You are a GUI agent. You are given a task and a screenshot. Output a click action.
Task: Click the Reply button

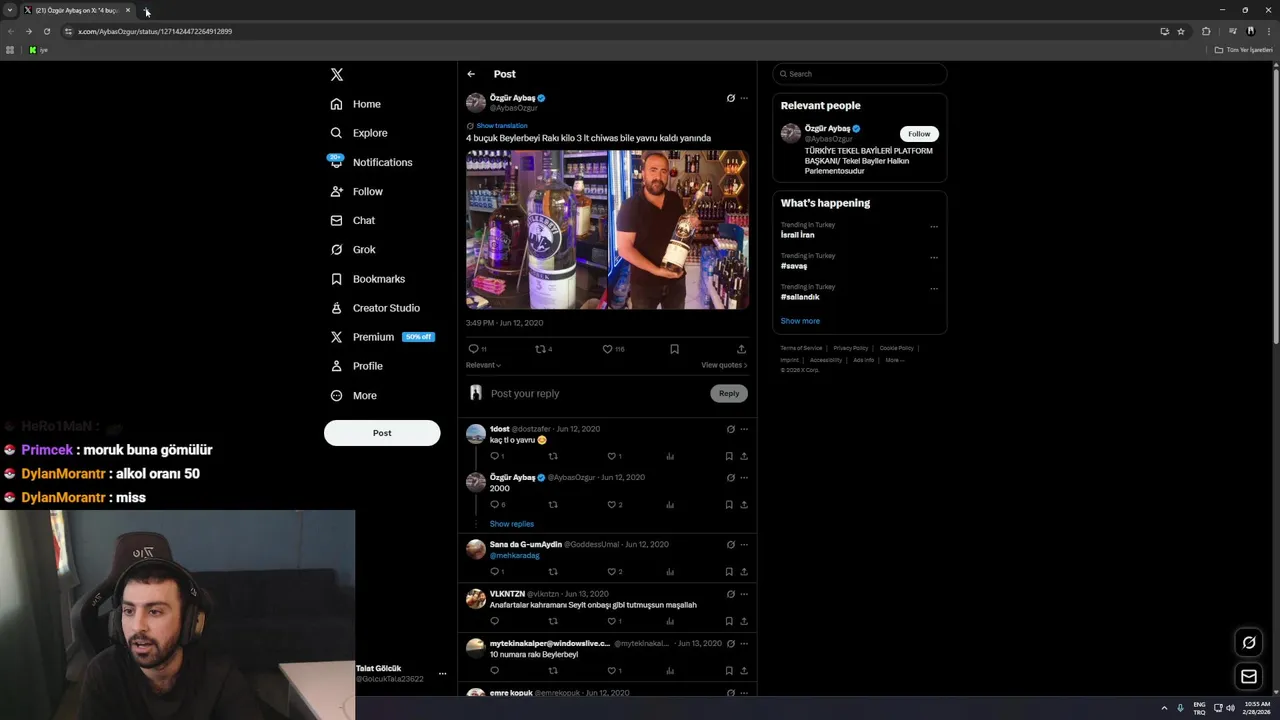[x=729, y=393]
